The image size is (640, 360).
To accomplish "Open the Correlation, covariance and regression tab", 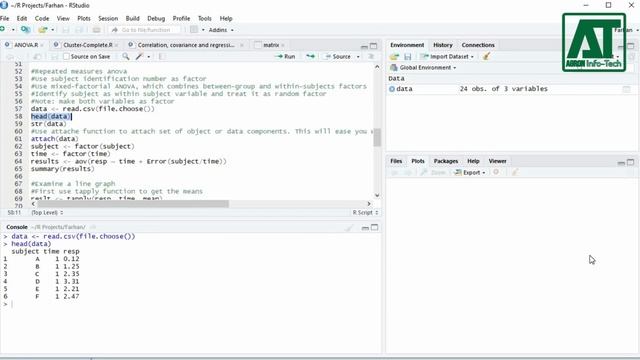I will [x=186, y=45].
